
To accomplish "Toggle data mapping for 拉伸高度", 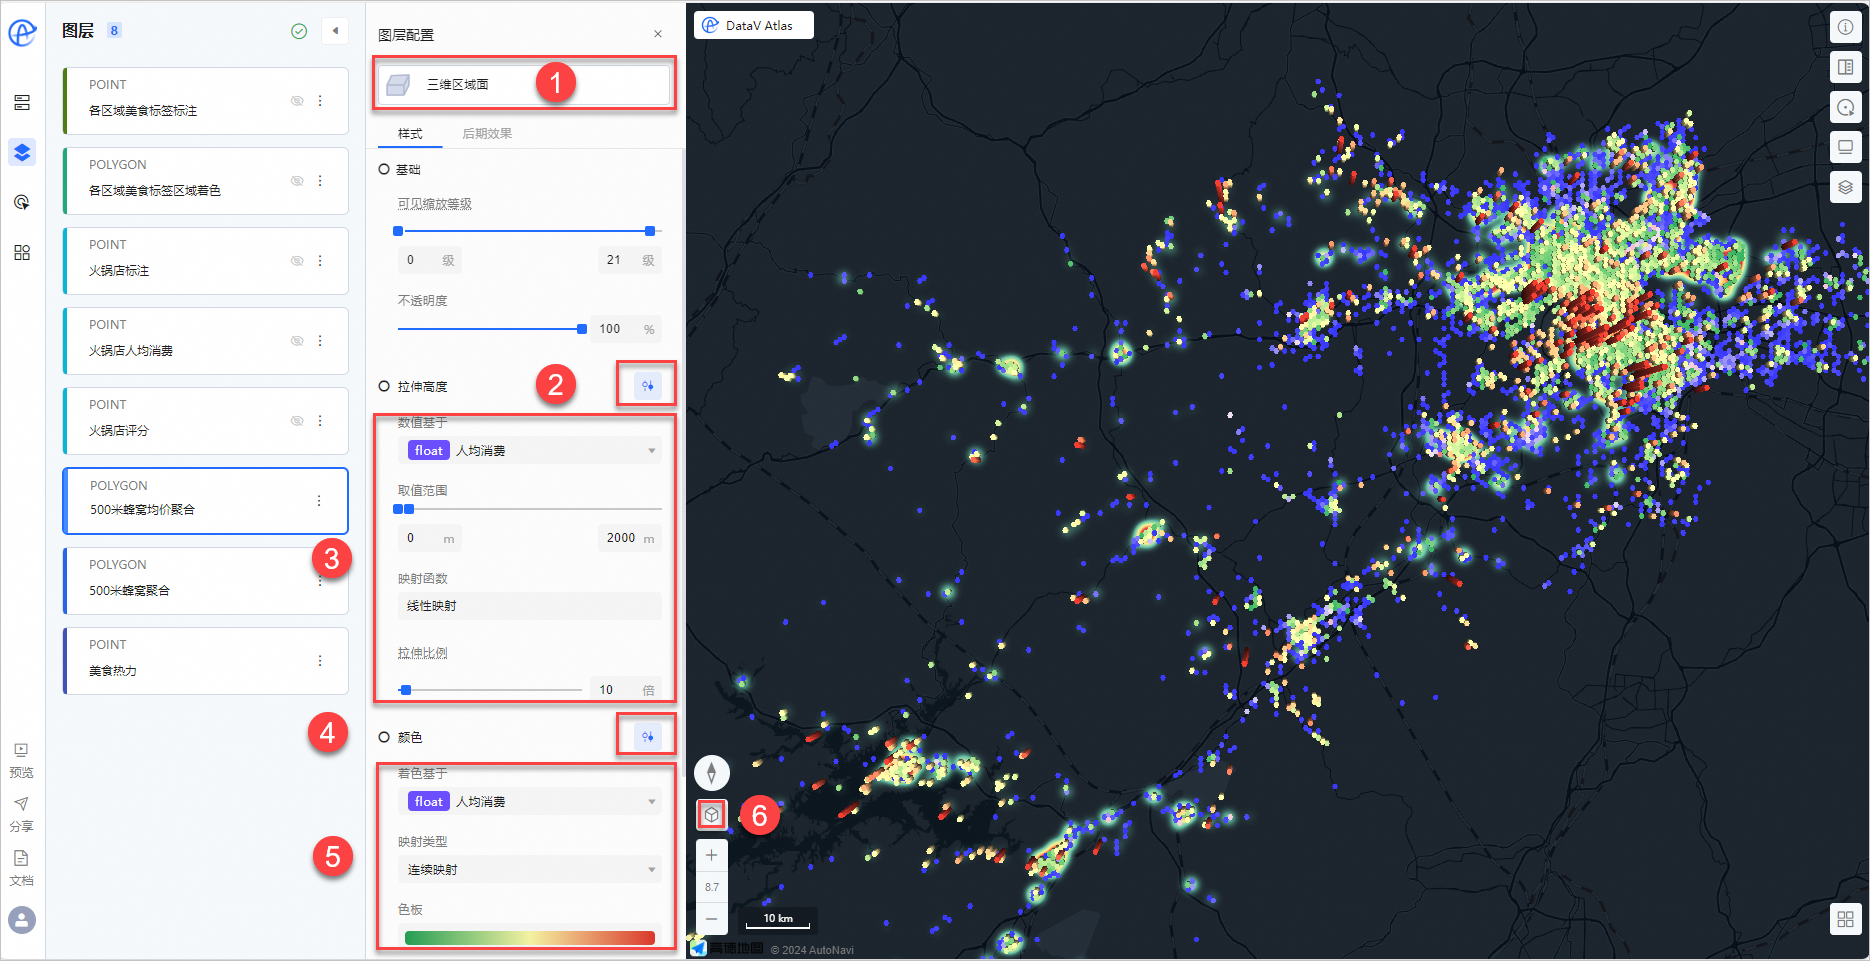I will click(x=647, y=385).
